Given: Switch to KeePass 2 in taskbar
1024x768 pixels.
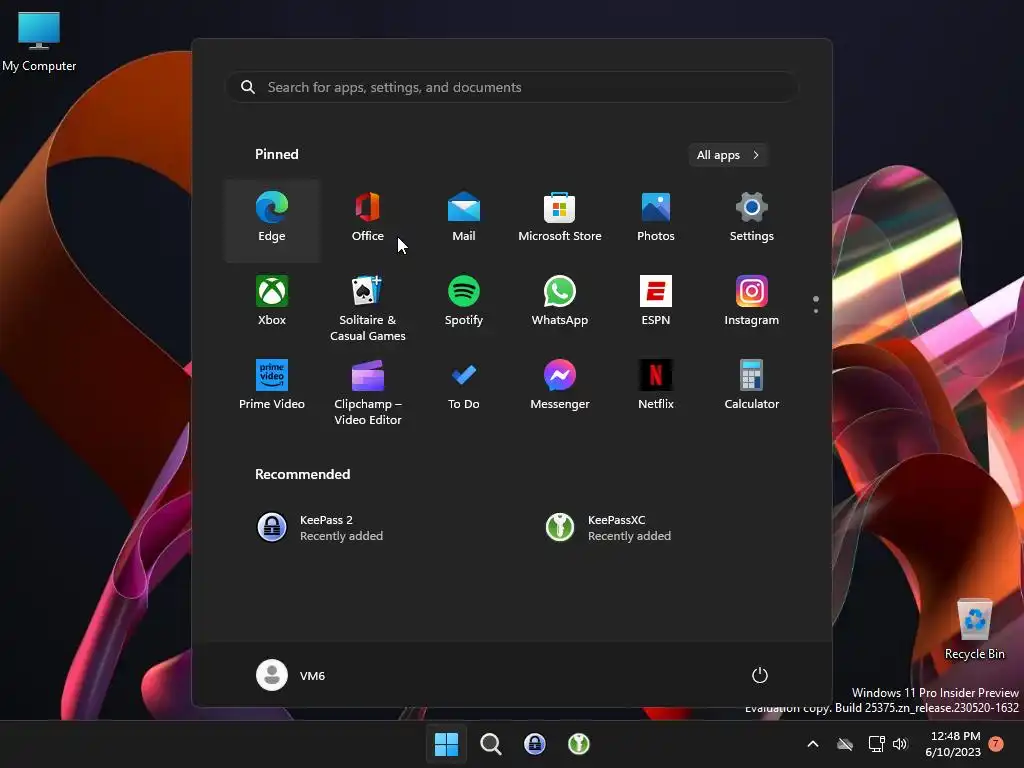Looking at the screenshot, I should (x=535, y=744).
